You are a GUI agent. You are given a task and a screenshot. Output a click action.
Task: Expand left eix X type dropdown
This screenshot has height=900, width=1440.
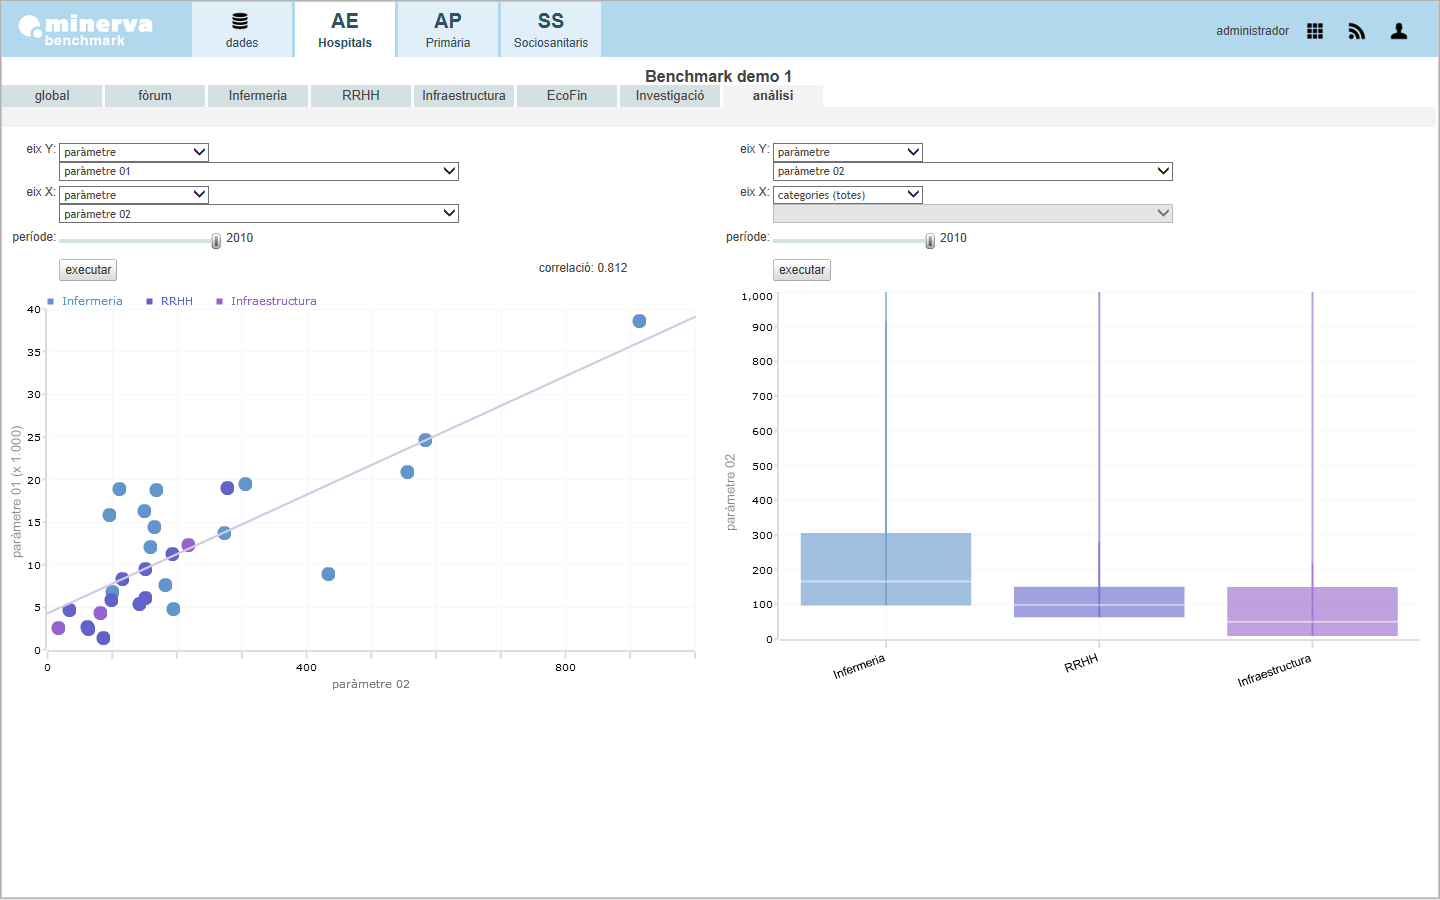pos(134,195)
